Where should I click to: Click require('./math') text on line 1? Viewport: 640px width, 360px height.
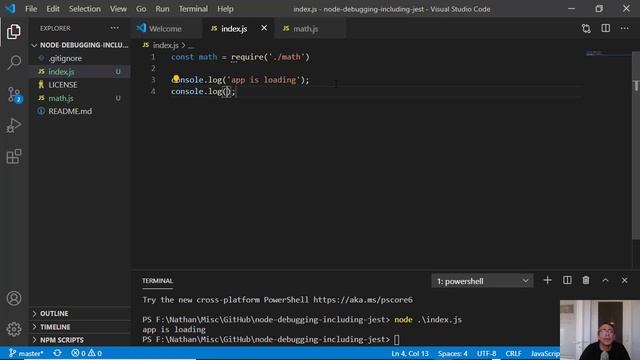point(270,57)
